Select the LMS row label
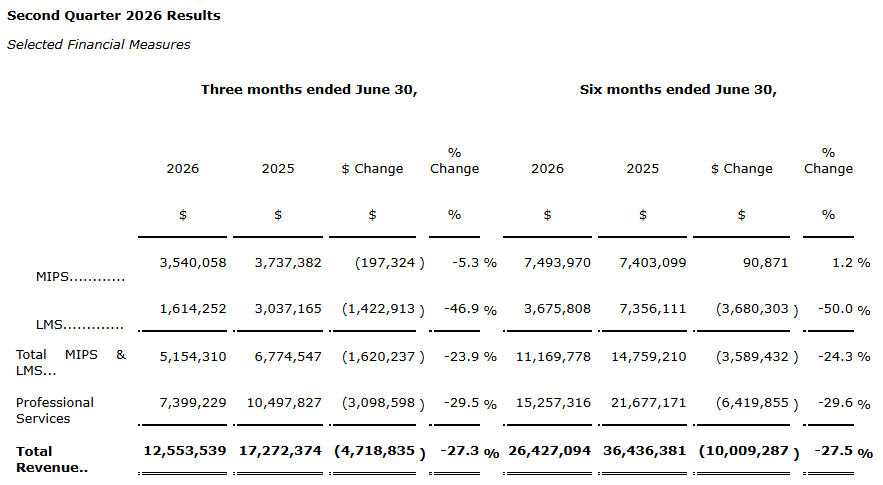 pos(79,325)
